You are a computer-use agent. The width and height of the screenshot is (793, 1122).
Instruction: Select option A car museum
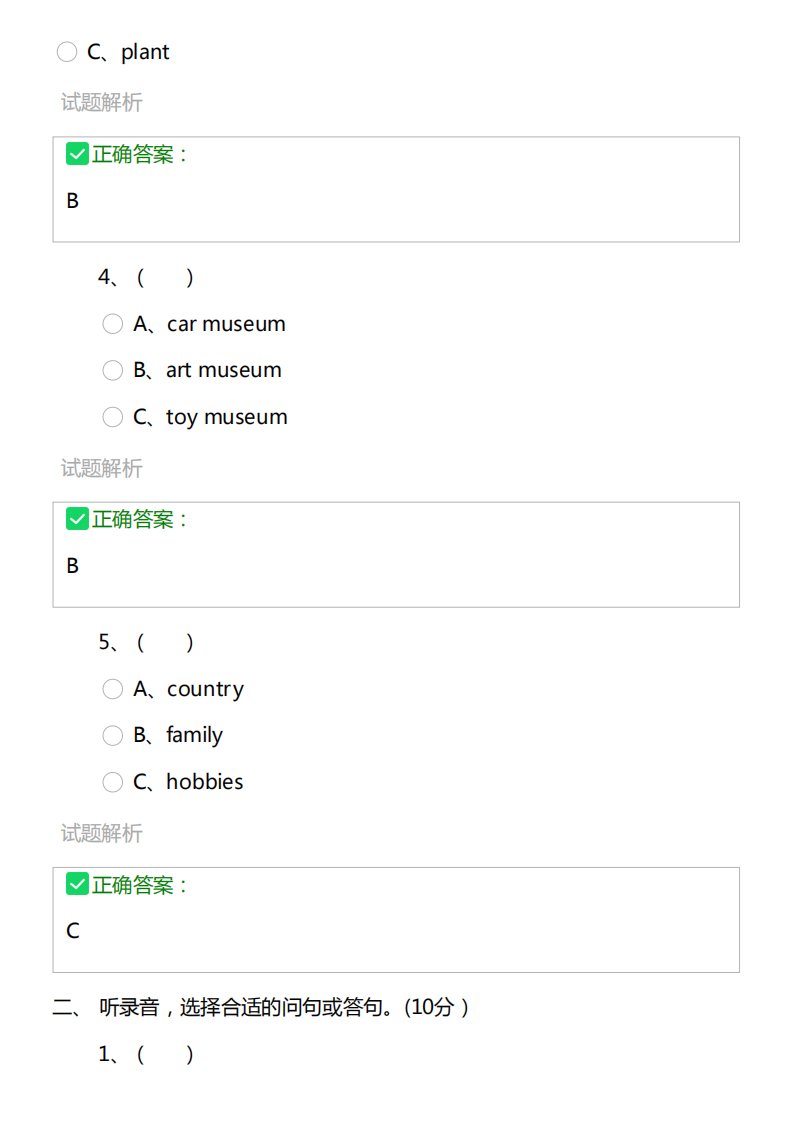(112, 324)
